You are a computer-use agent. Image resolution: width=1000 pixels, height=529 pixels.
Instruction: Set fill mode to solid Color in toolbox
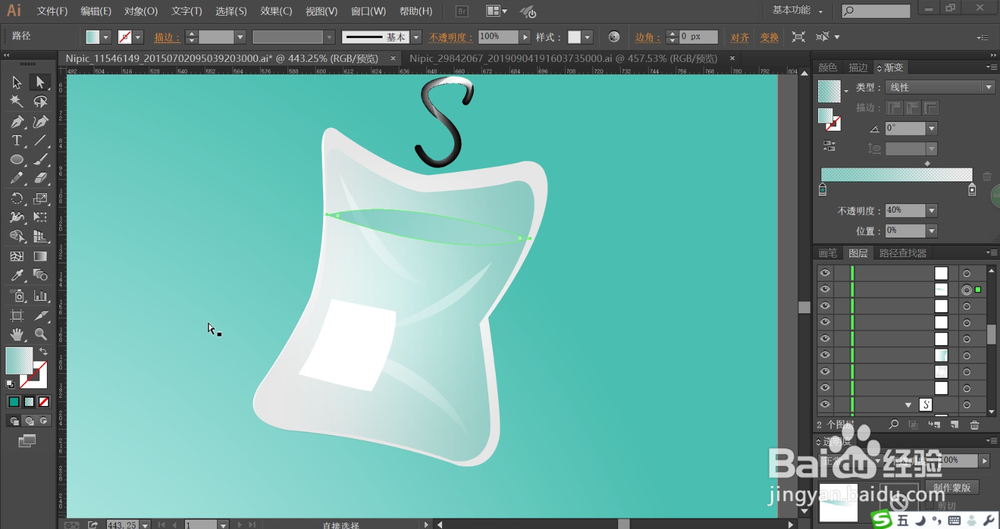14,402
